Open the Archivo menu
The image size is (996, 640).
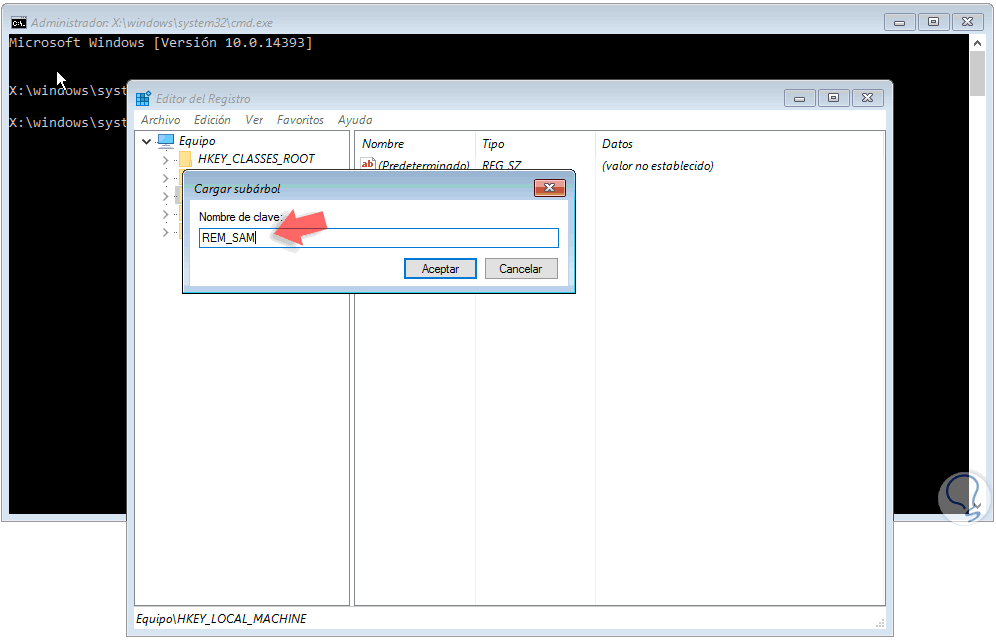pyautogui.click(x=160, y=120)
